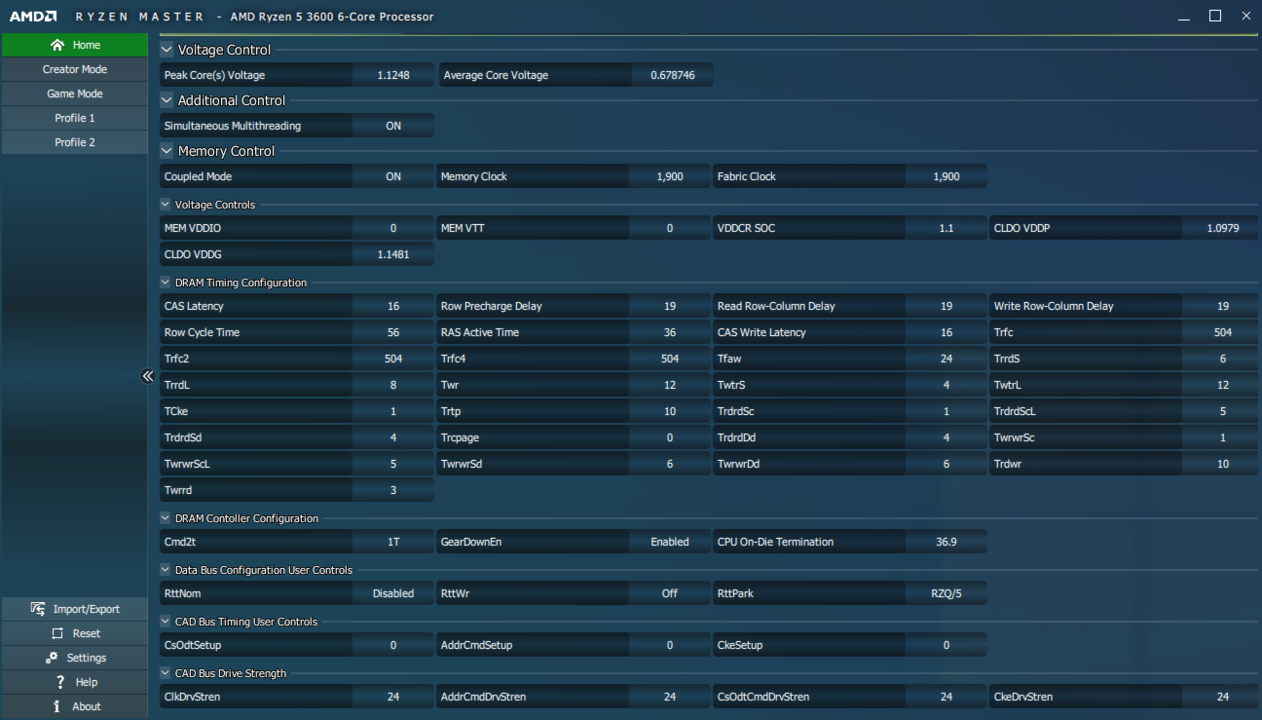Switch to Game Mode
Image resolution: width=1262 pixels, height=720 pixels.
pyautogui.click(x=75, y=94)
